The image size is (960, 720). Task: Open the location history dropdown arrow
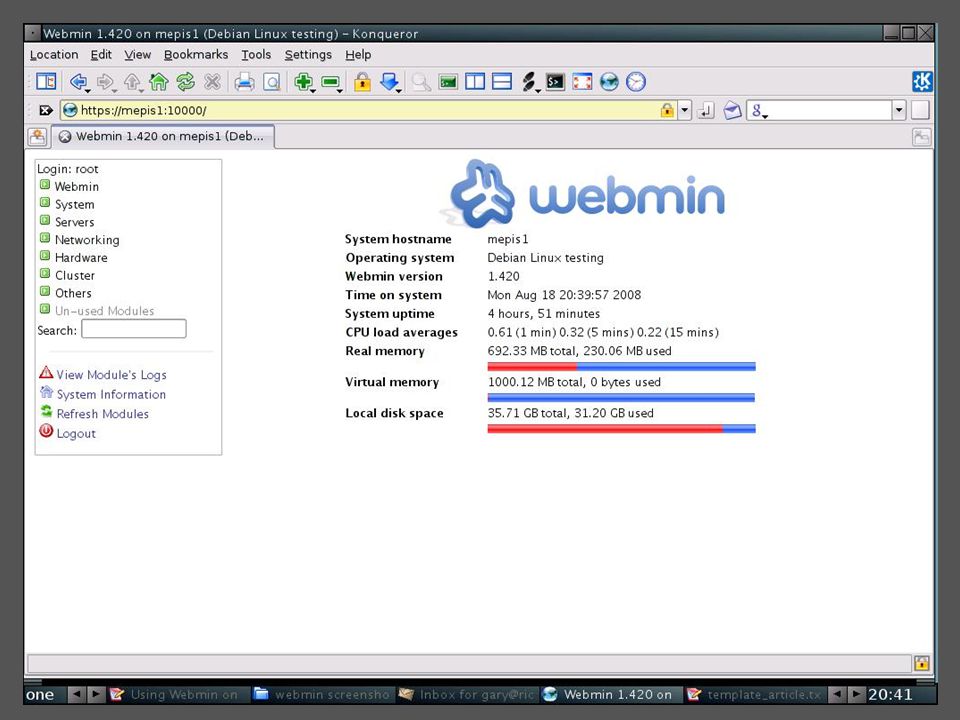click(x=685, y=111)
